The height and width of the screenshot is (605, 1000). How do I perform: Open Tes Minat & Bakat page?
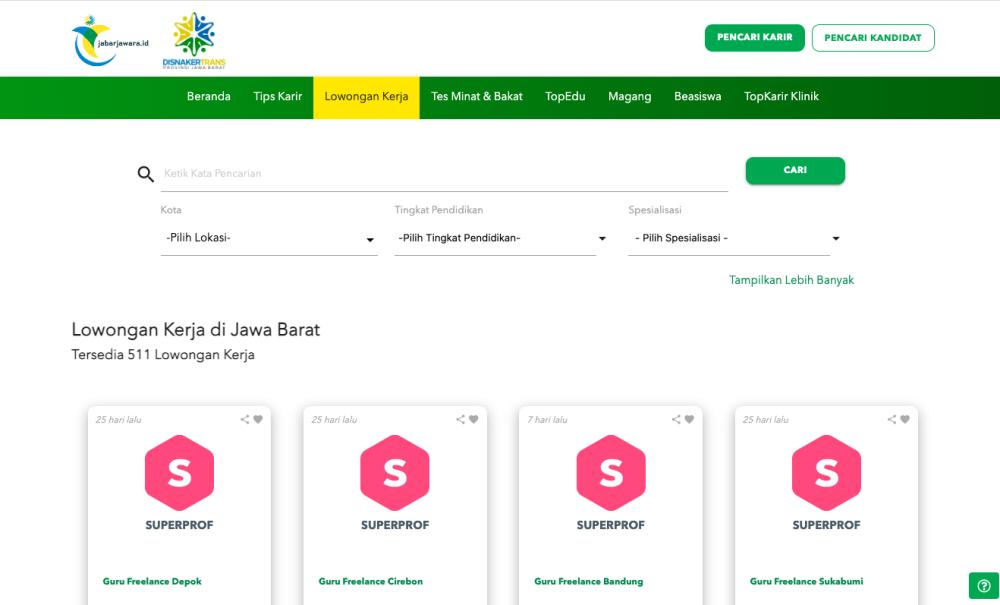click(476, 97)
